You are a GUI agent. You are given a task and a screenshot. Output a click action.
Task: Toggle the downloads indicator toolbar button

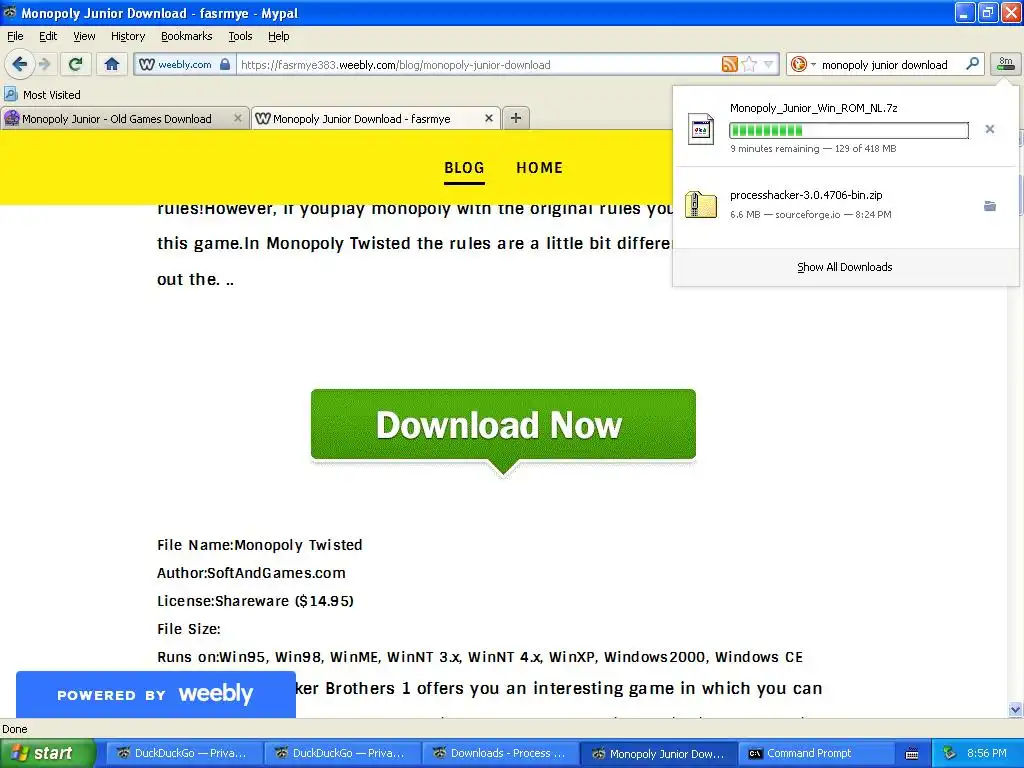point(1006,64)
